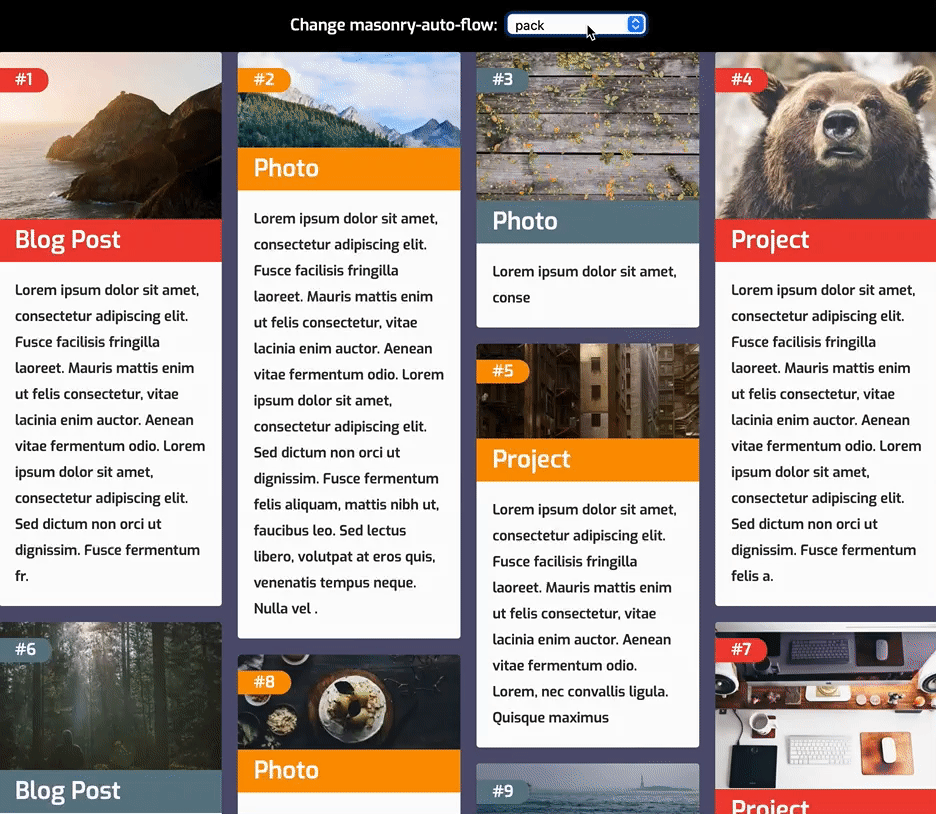Open the brown bear photo
936x814 pixels.
[x=826, y=135]
